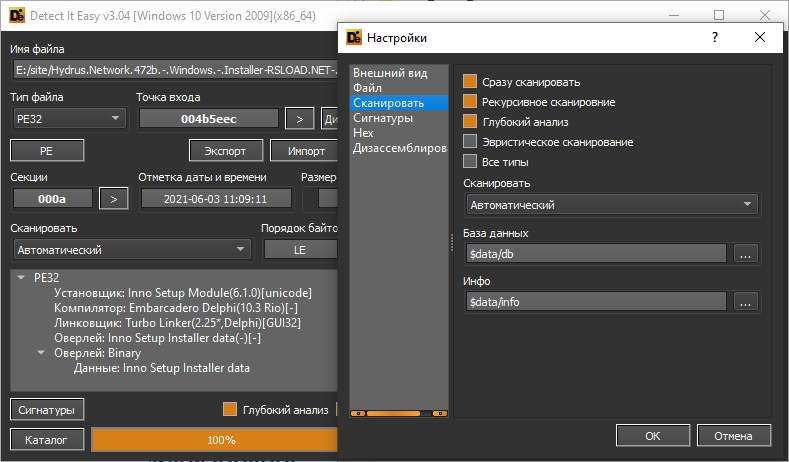The width and height of the screenshot is (789, 462).
Task: Open Тип файла PE32 dropdown
Action: click(x=69, y=119)
